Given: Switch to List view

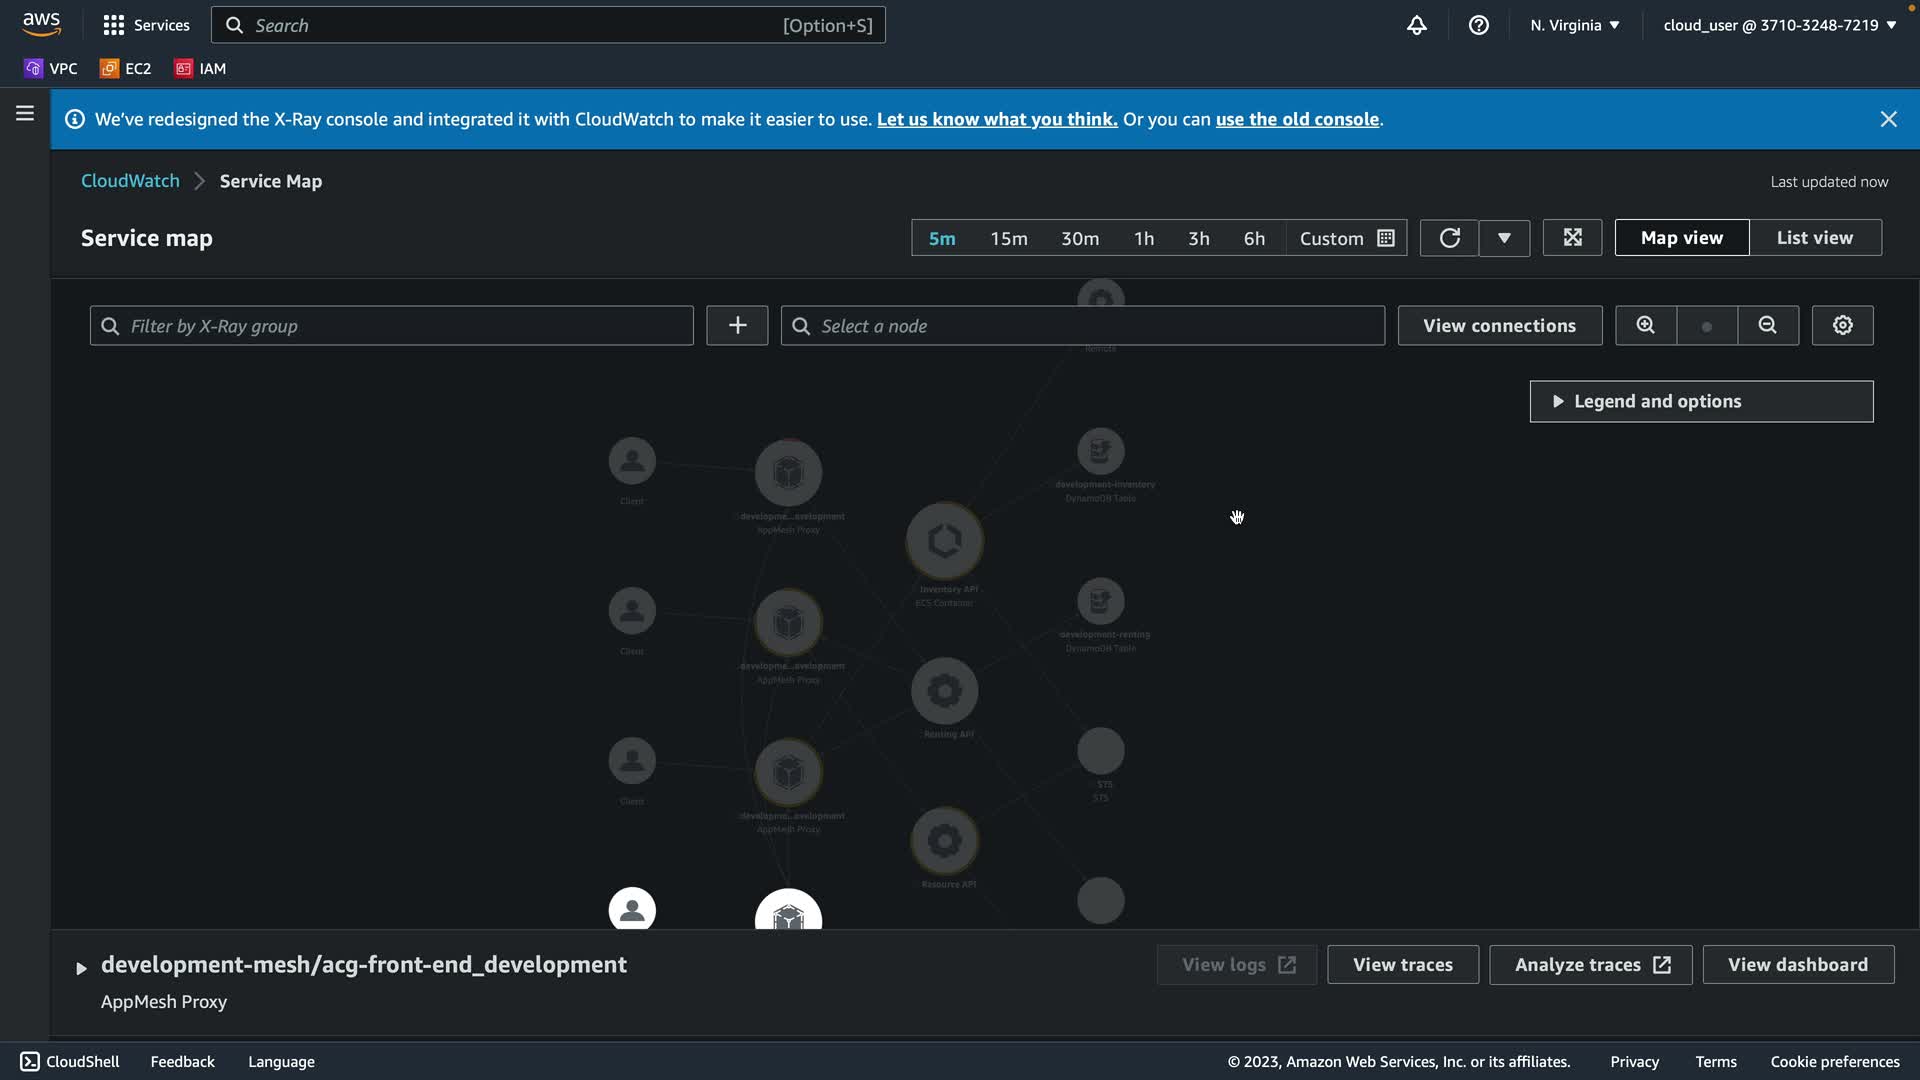Looking at the screenshot, I should pyautogui.click(x=1814, y=238).
